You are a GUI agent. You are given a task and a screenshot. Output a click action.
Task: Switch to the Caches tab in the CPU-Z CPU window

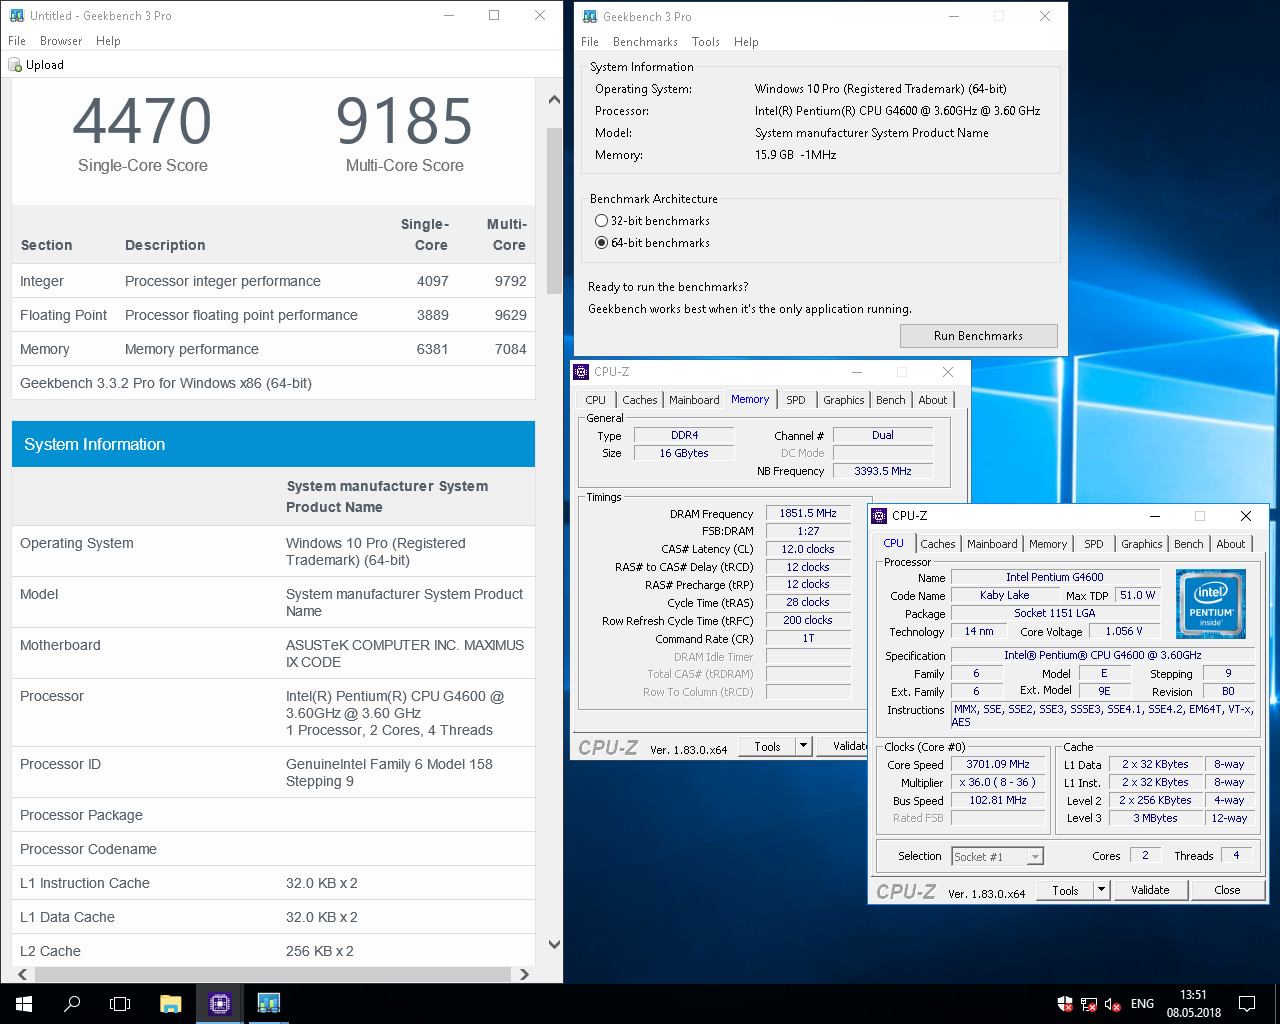click(x=938, y=544)
